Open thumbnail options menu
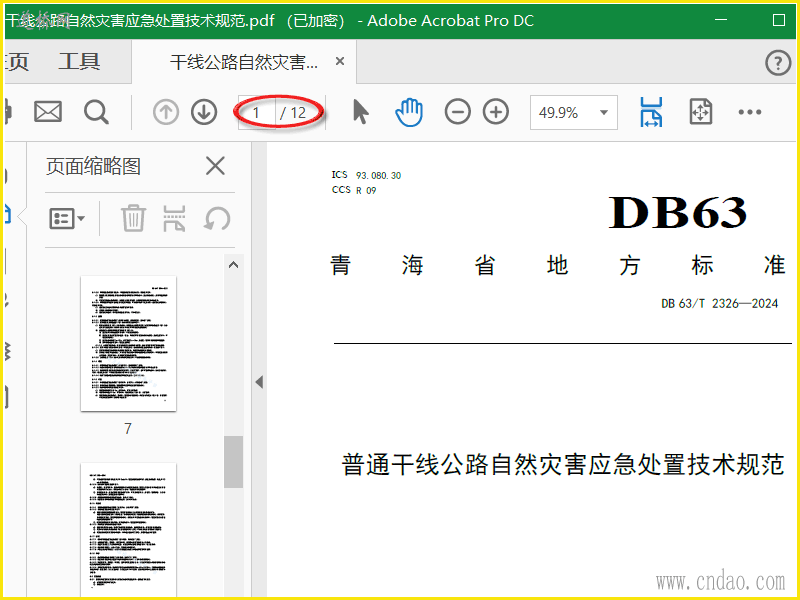800x600 pixels. pos(67,219)
